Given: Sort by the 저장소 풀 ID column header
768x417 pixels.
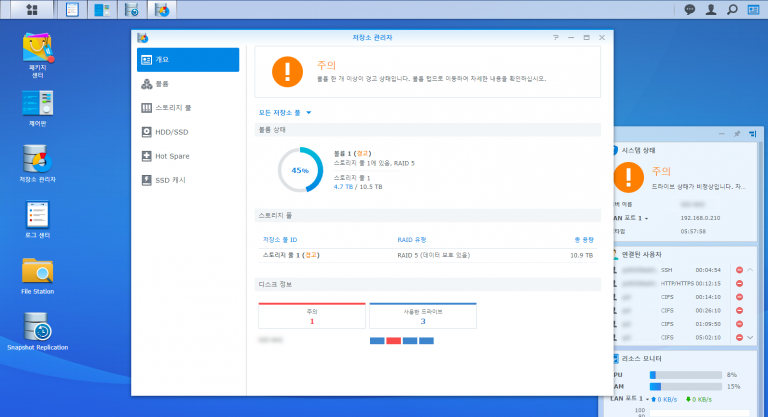Looking at the screenshot, I should [x=280, y=240].
